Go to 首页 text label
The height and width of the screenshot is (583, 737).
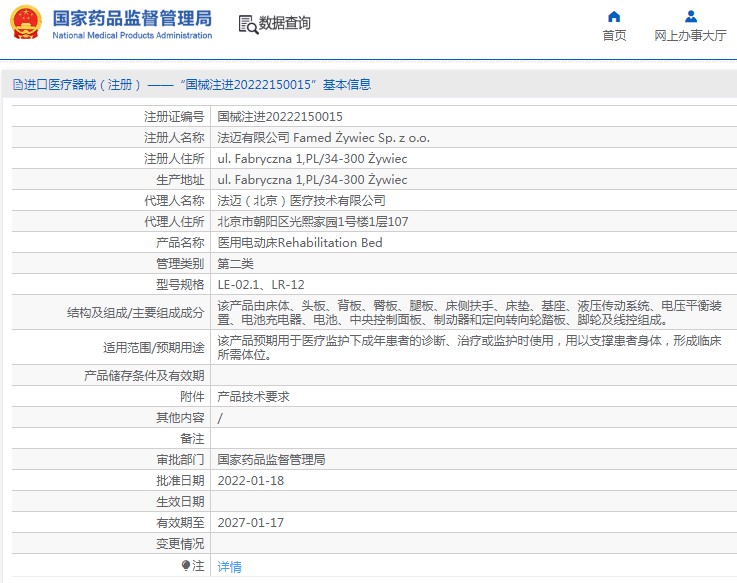614,35
